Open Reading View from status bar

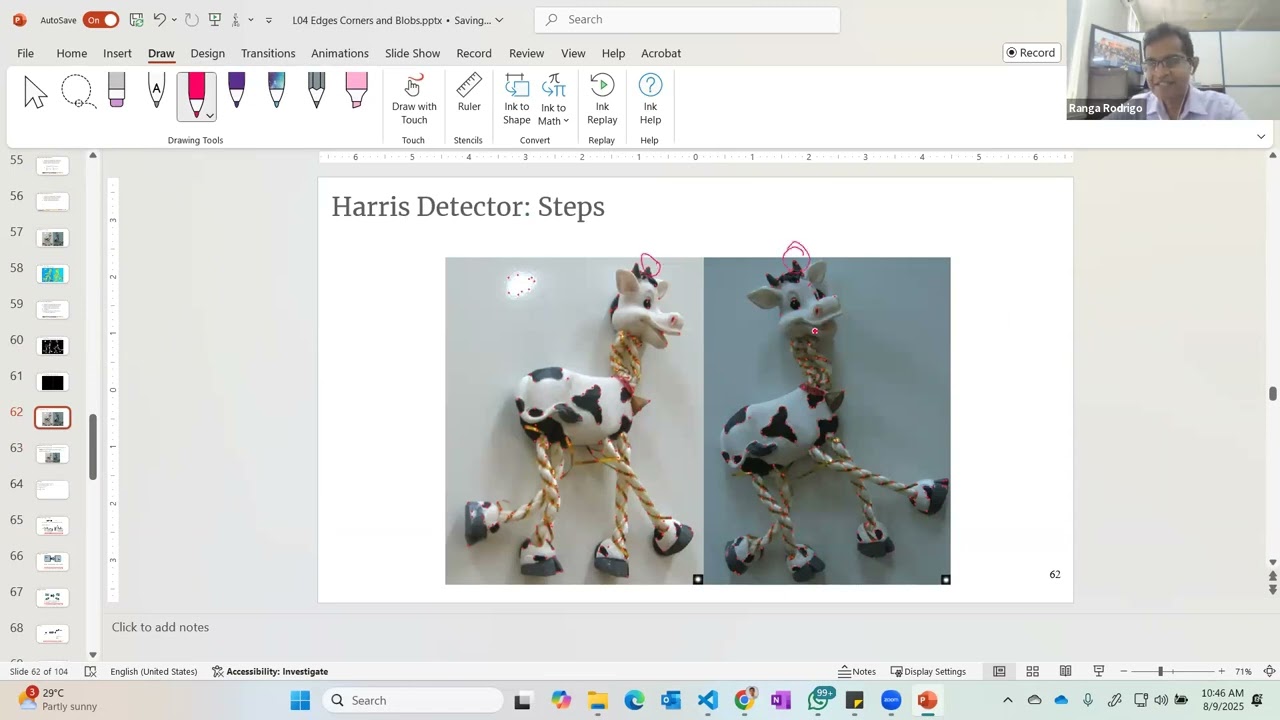coord(1065,671)
